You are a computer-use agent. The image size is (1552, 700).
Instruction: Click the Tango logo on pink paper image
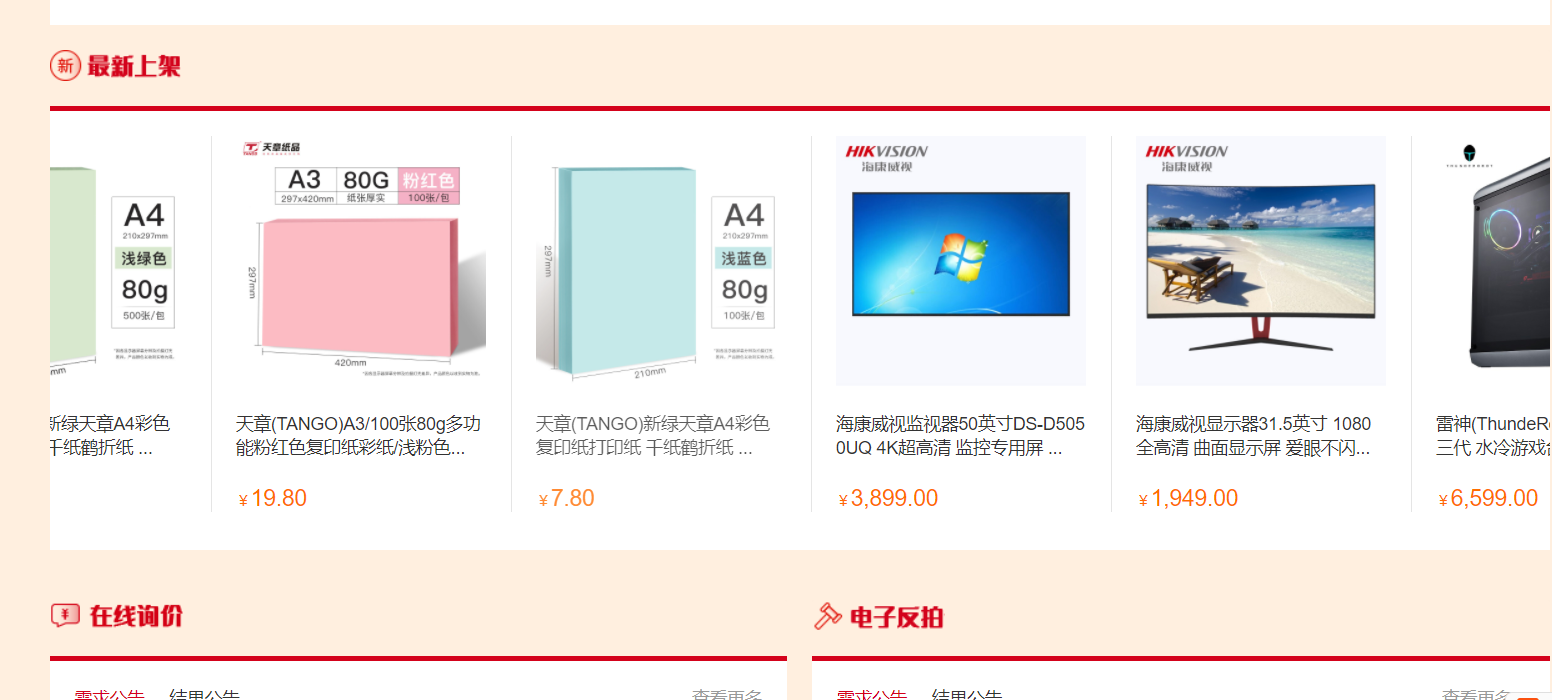tap(271, 149)
